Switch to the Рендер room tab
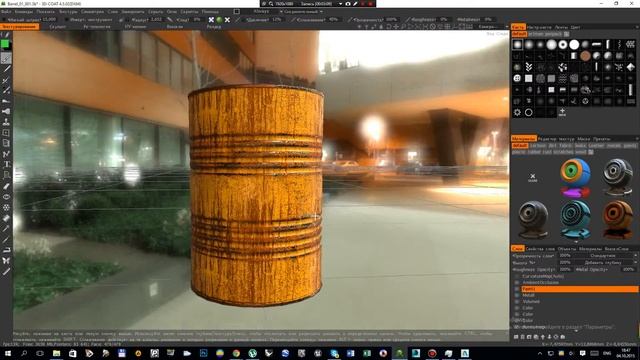Screen dimensions: 640x360 click(x=214, y=27)
